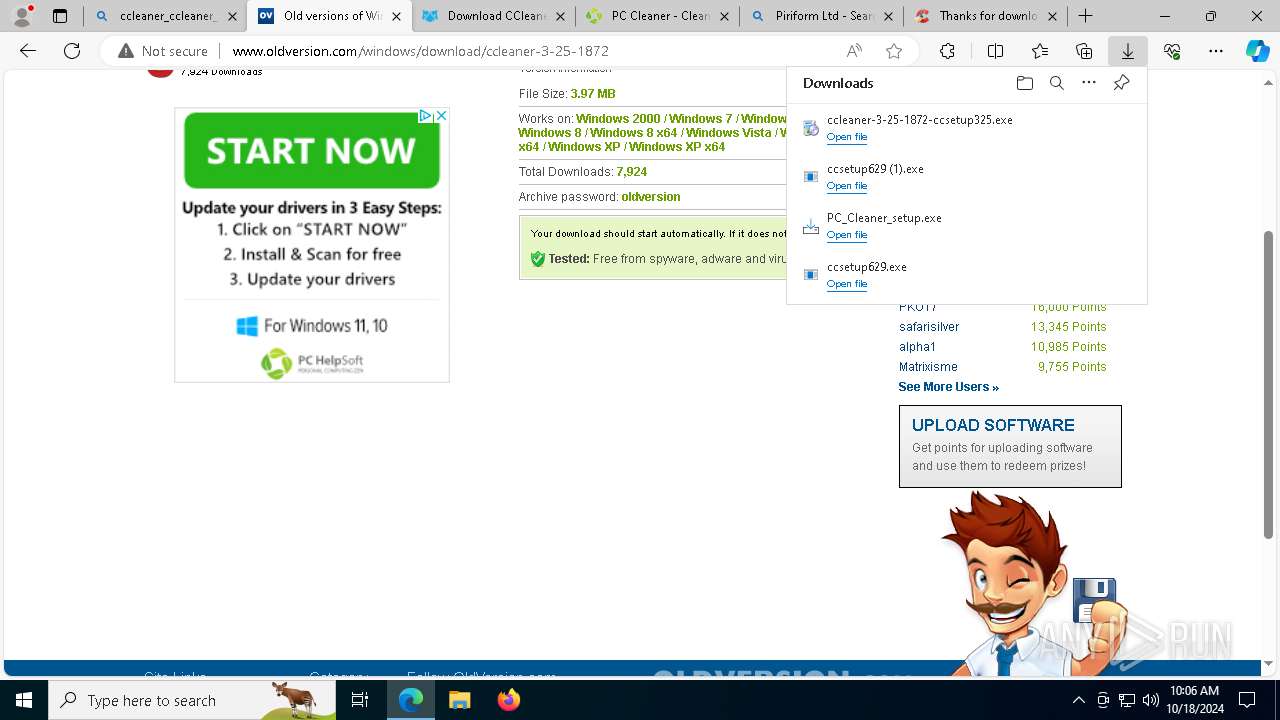Open the notification center icon

click(x=1247, y=700)
